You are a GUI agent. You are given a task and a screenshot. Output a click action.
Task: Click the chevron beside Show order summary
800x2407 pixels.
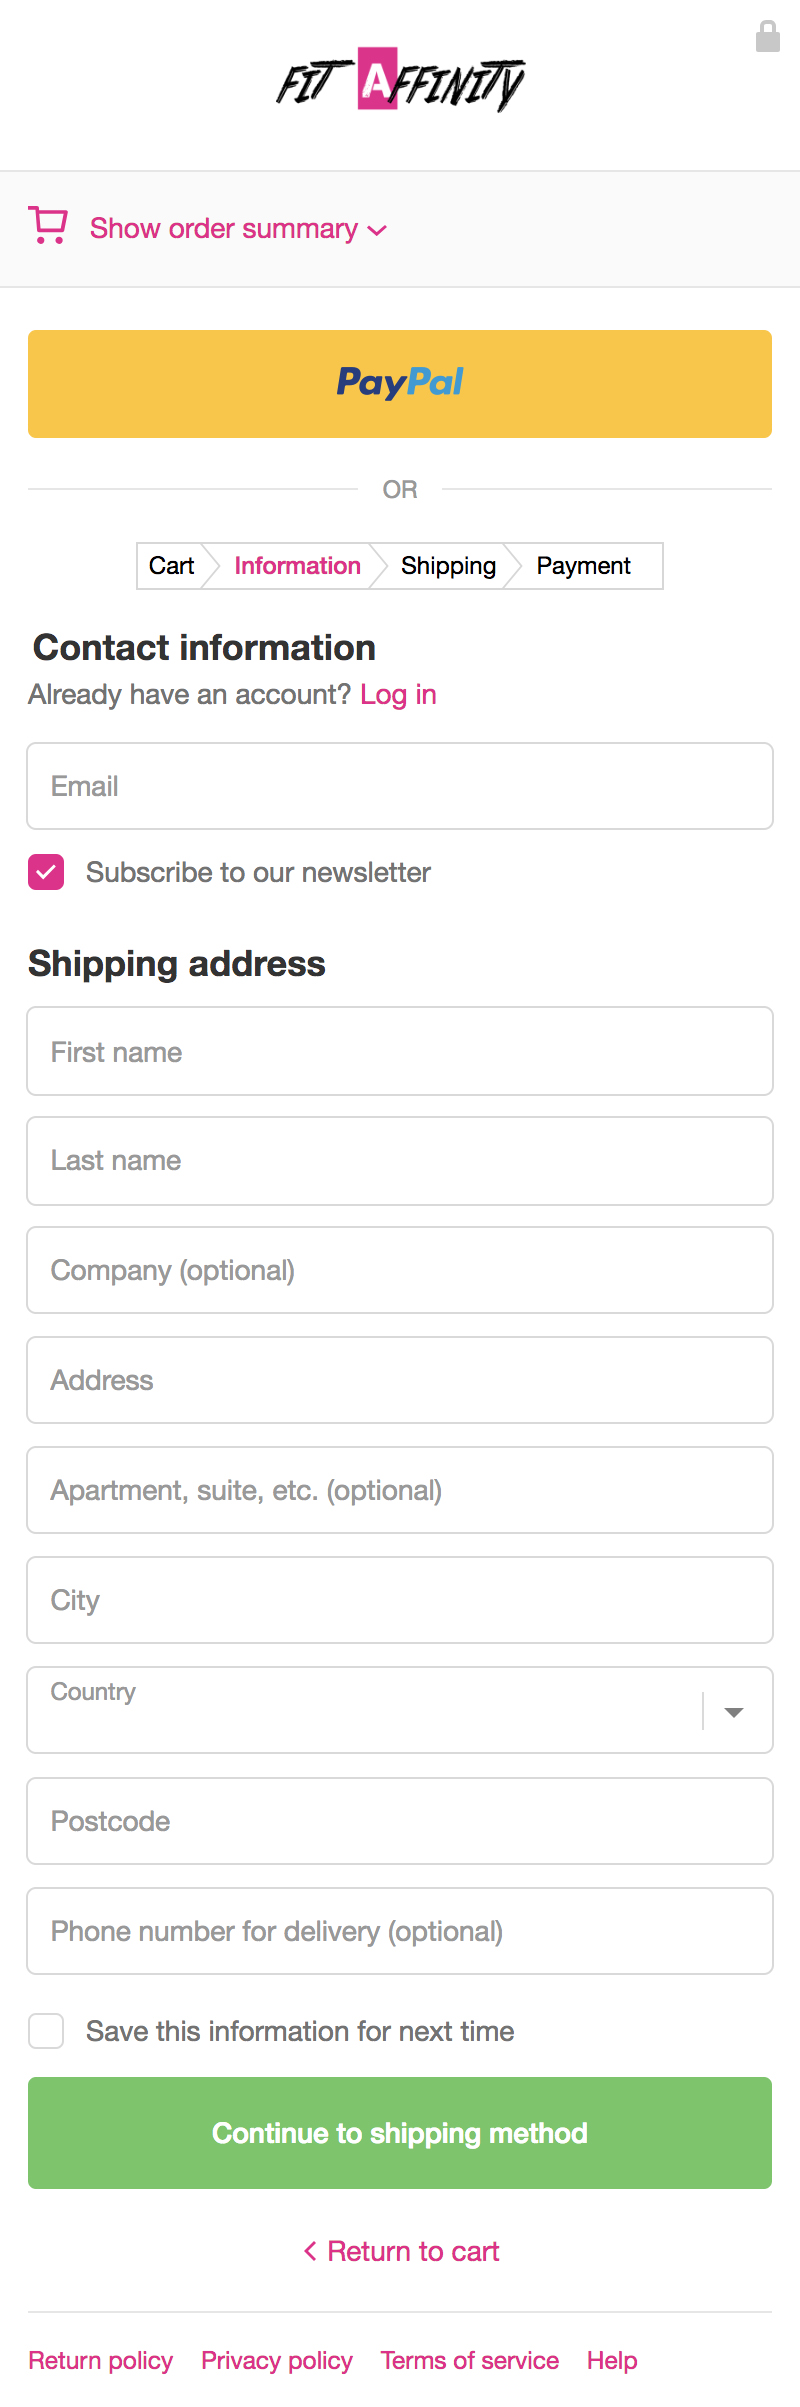pos(377,230)
